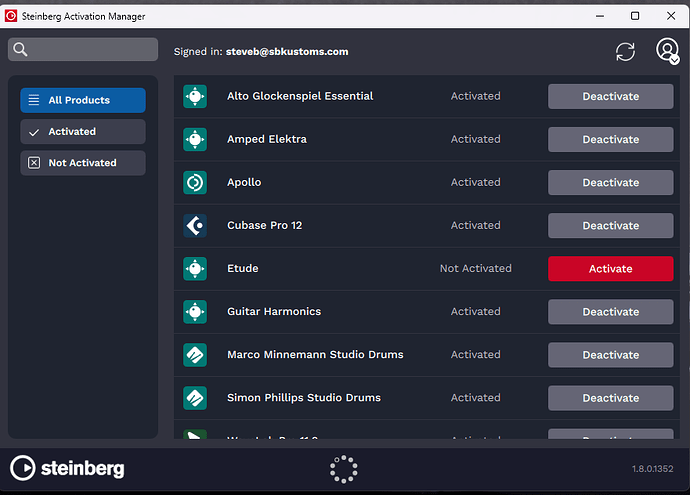Image resolution: width=690 pixels, height=495 pixels.
Task: Click the Activated status of Cubase Pro 12
Action: tap(476, 225)
